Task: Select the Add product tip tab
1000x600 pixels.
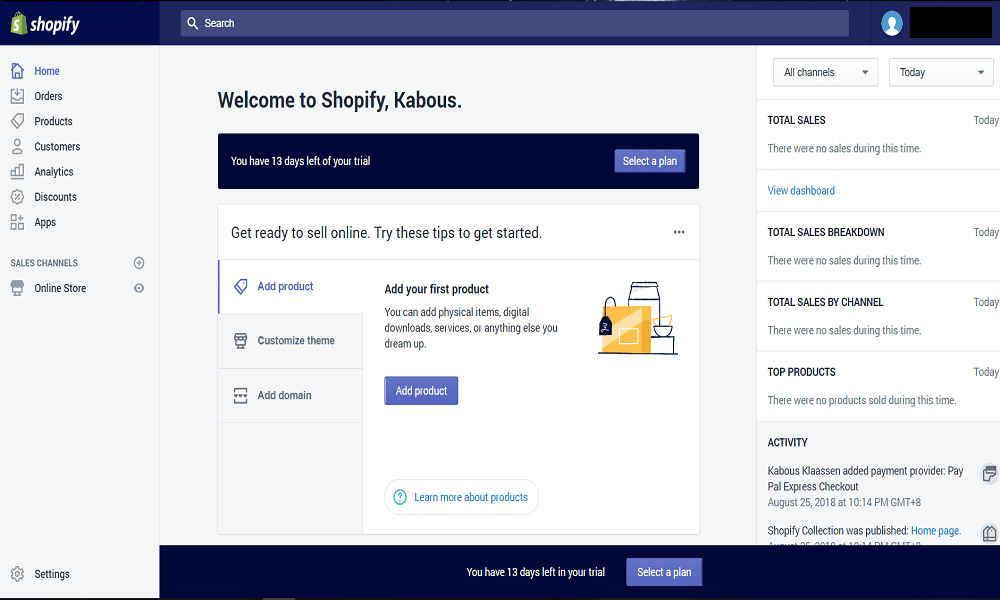Action: click(x=291, y=286)
